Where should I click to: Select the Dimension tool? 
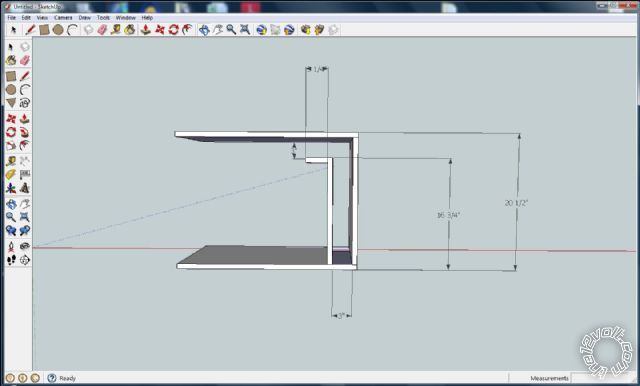click(25, 161)
